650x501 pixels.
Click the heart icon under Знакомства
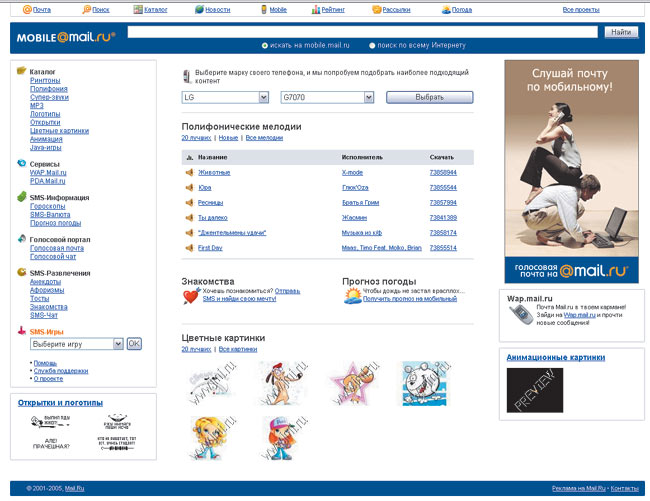point(190,296)
